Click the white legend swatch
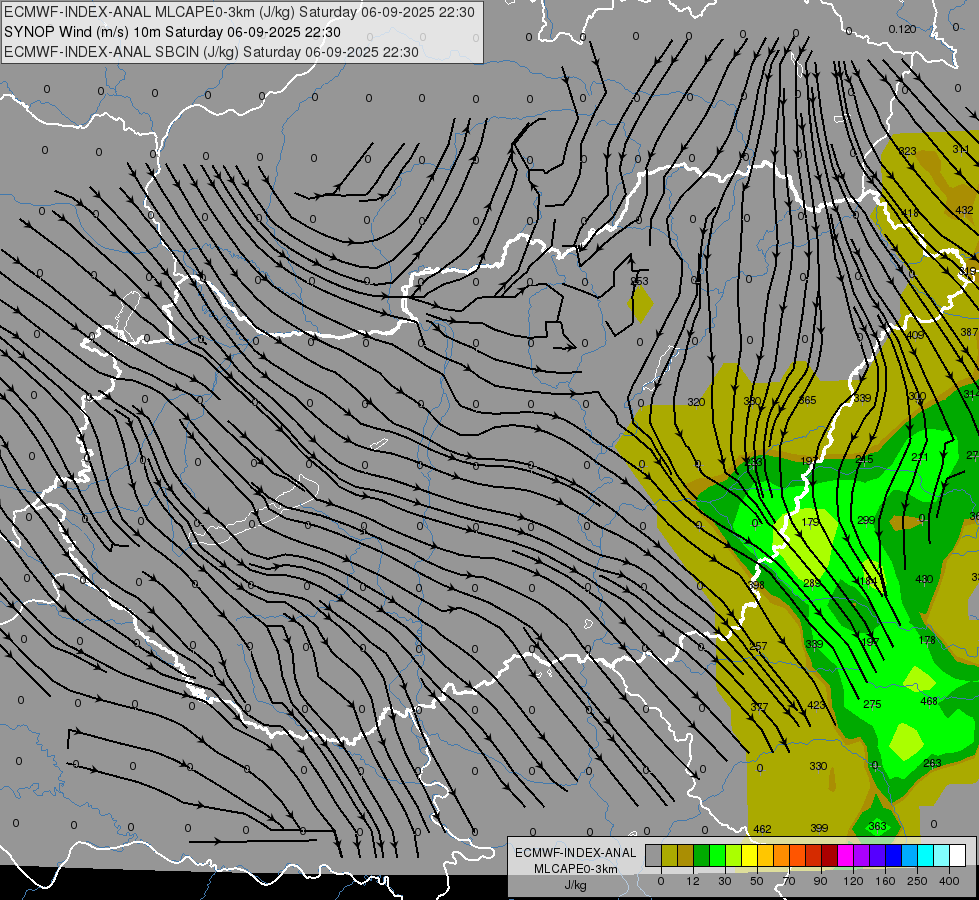This screenshot has width=979, height=900. pos(957,855)
